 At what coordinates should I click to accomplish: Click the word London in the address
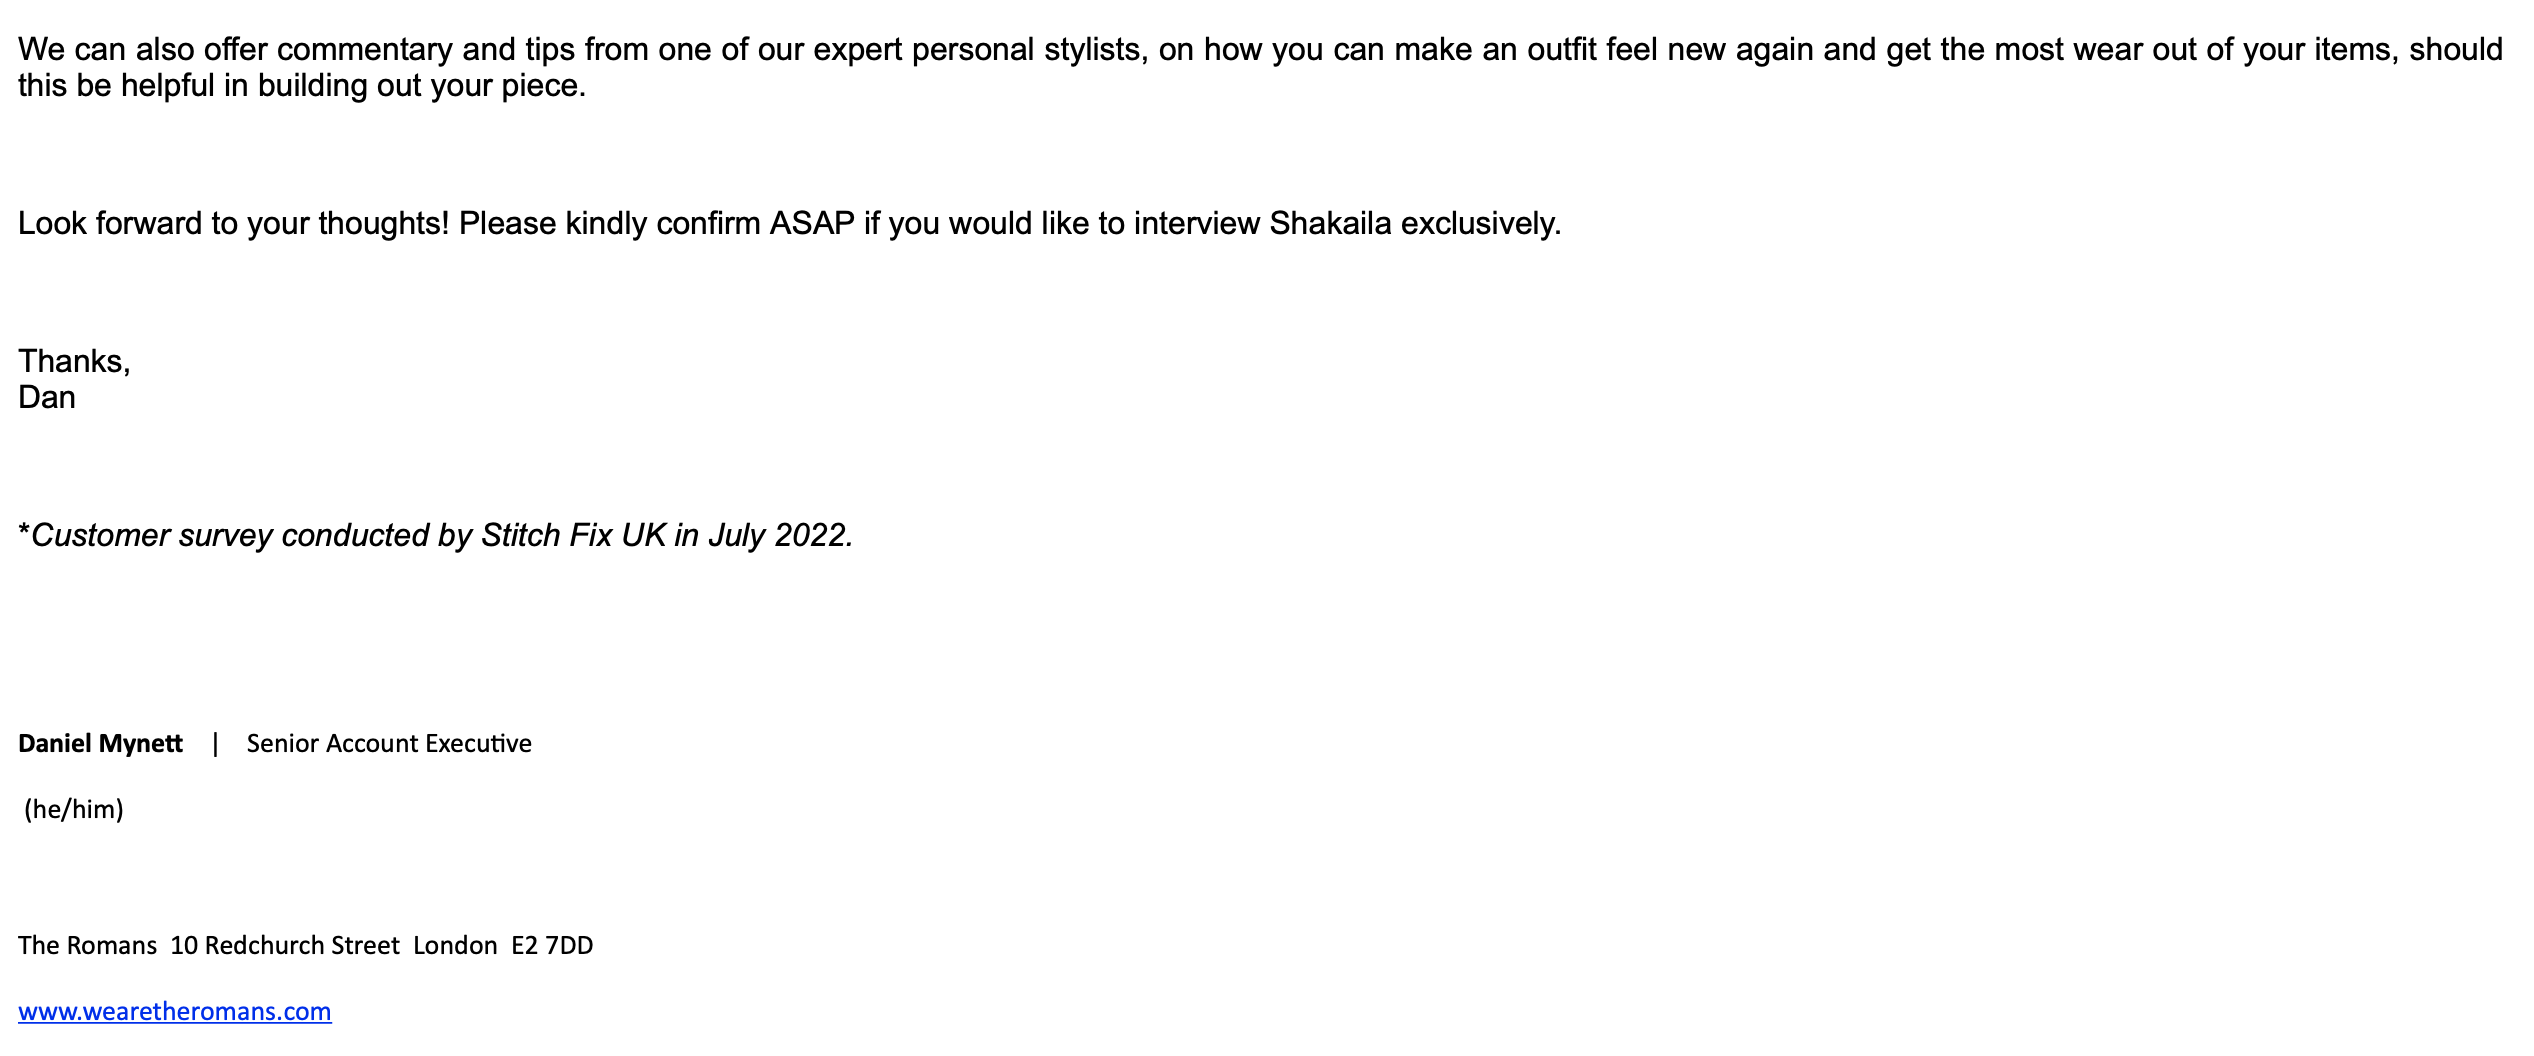click(455, 946)
